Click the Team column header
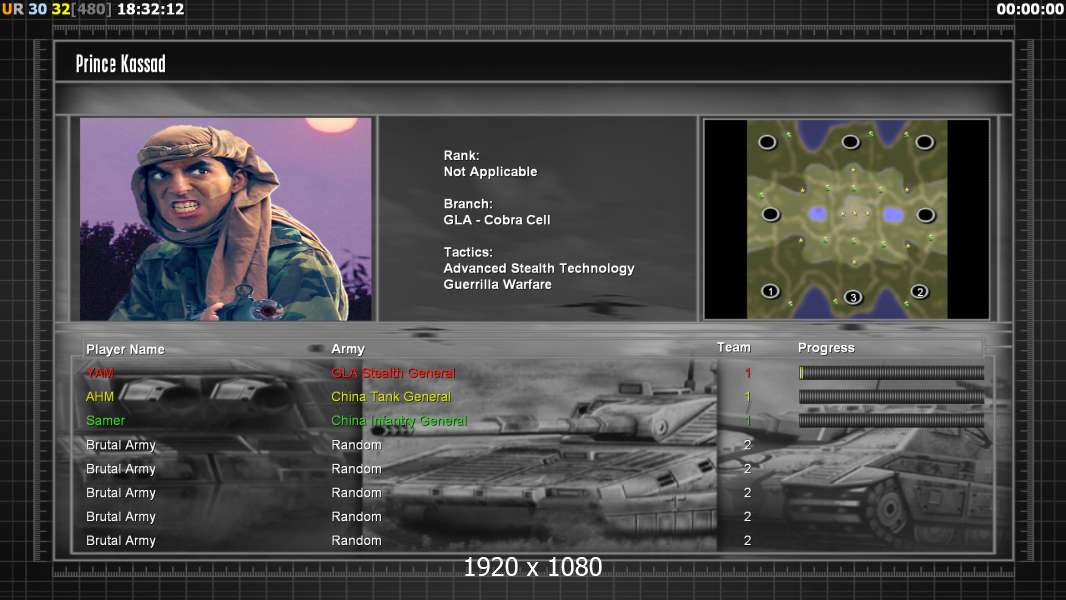Image resolution: width=1066 pixels, height=600 pixels. (x=734, y=347)
